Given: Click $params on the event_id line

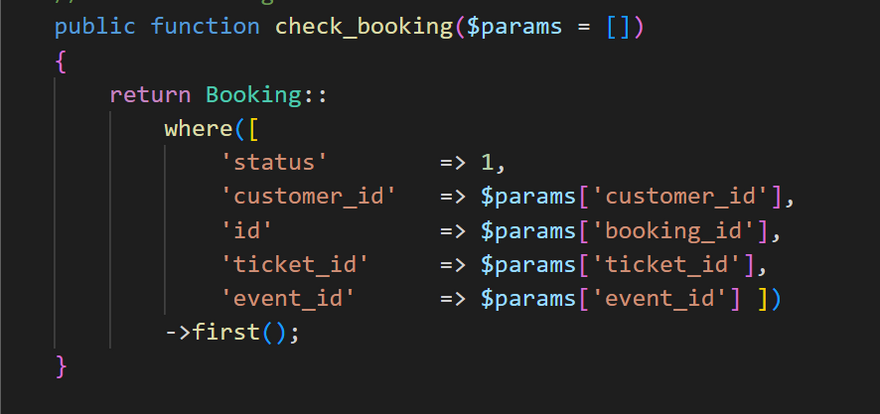Looking at the screenshot, I should 520,299.
